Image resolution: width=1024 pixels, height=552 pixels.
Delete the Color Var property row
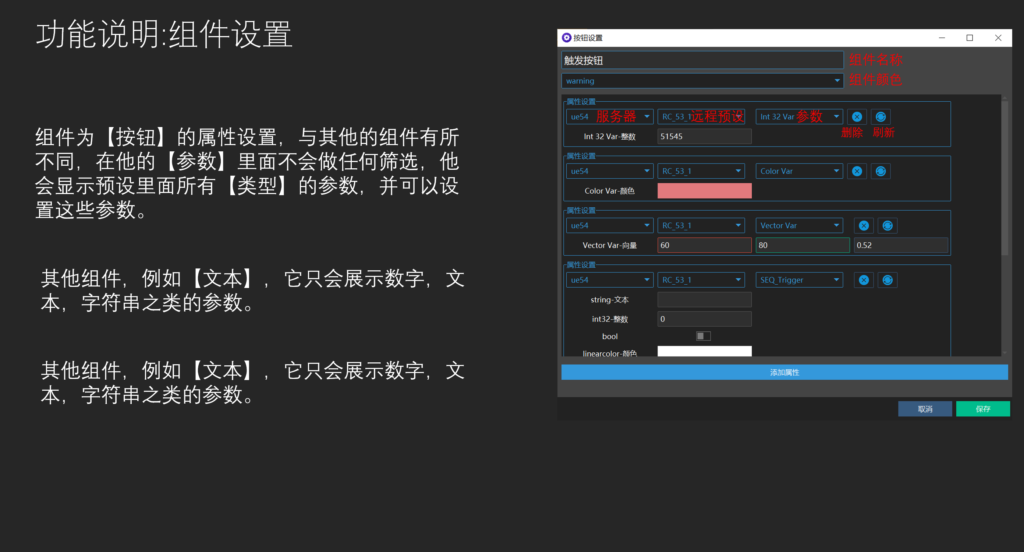pos(857,171)
